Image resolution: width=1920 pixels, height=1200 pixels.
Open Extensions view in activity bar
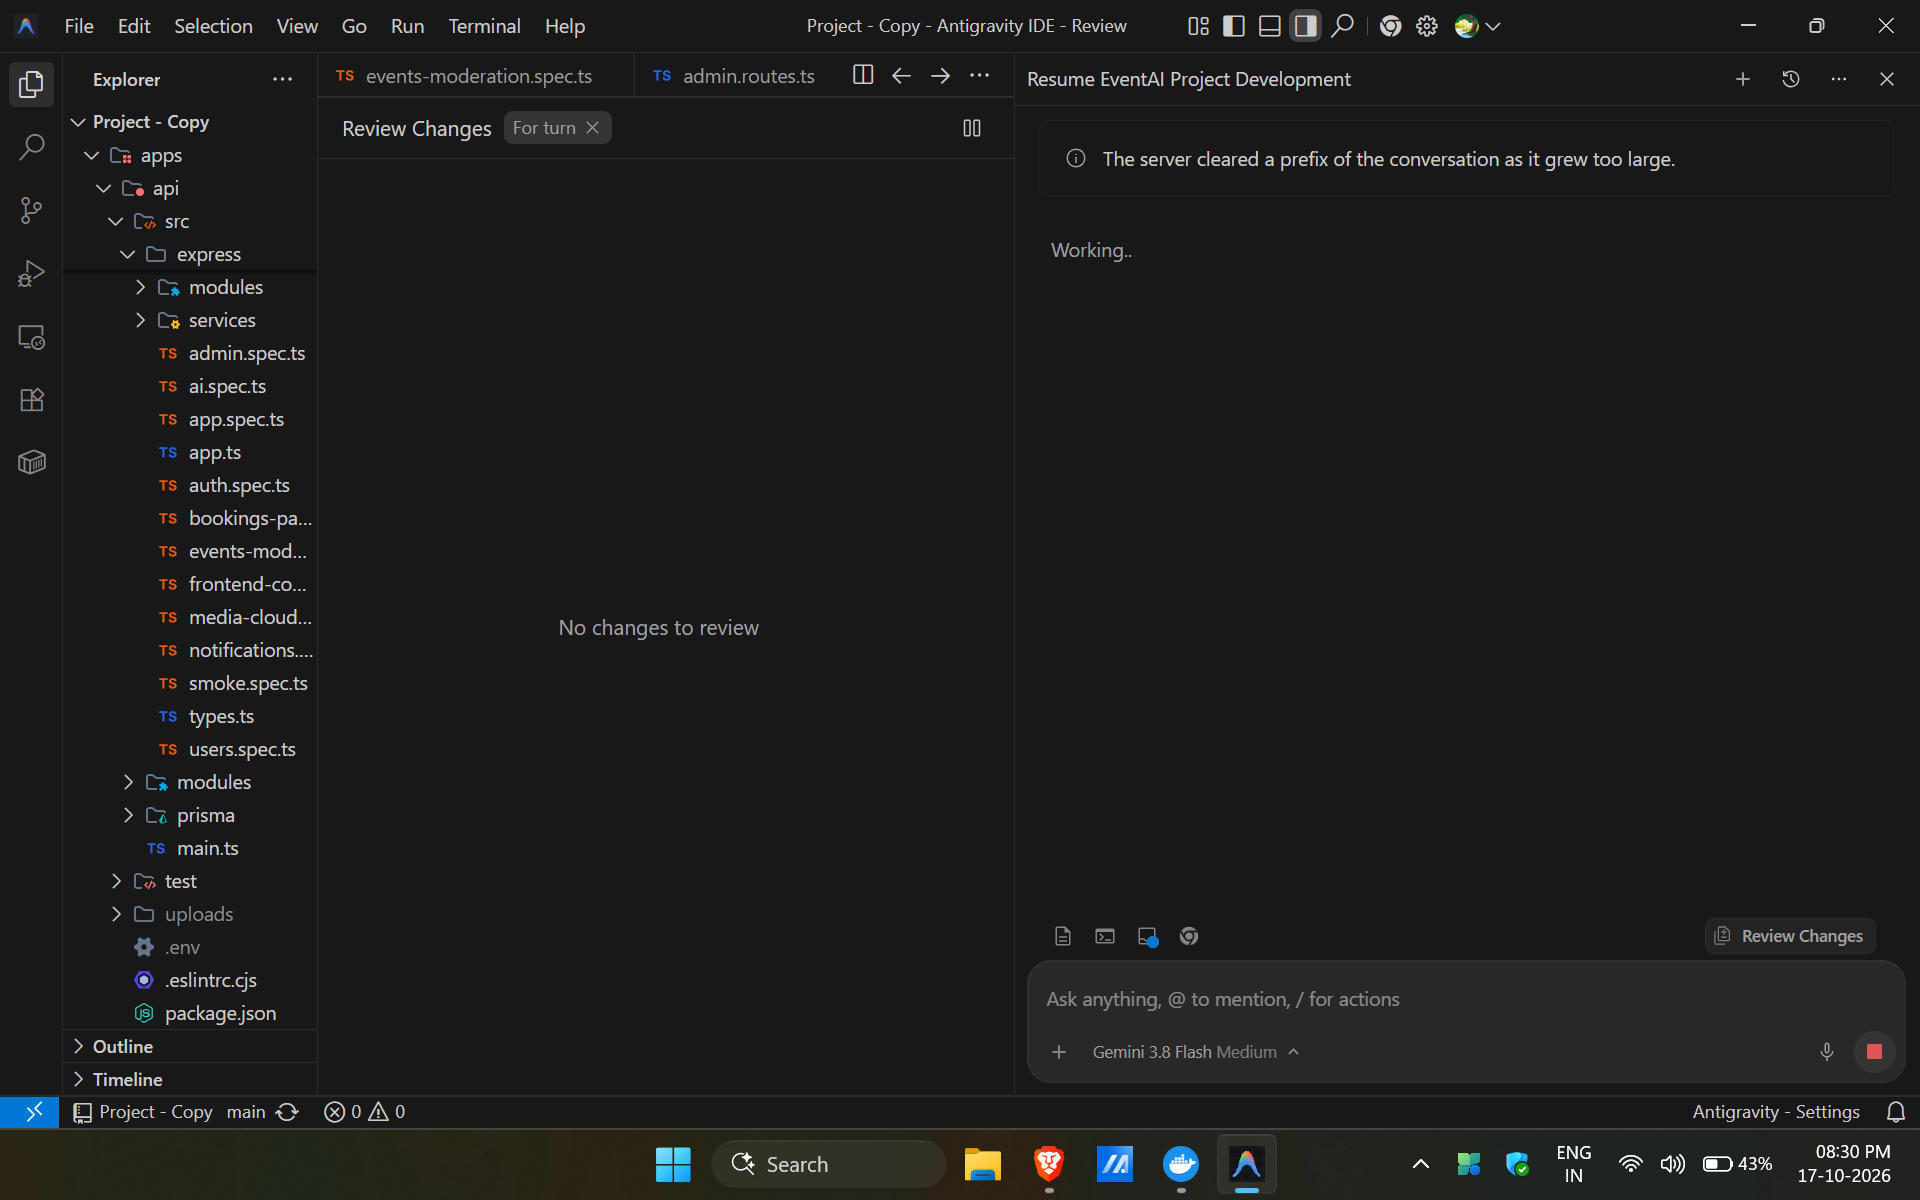31,400
